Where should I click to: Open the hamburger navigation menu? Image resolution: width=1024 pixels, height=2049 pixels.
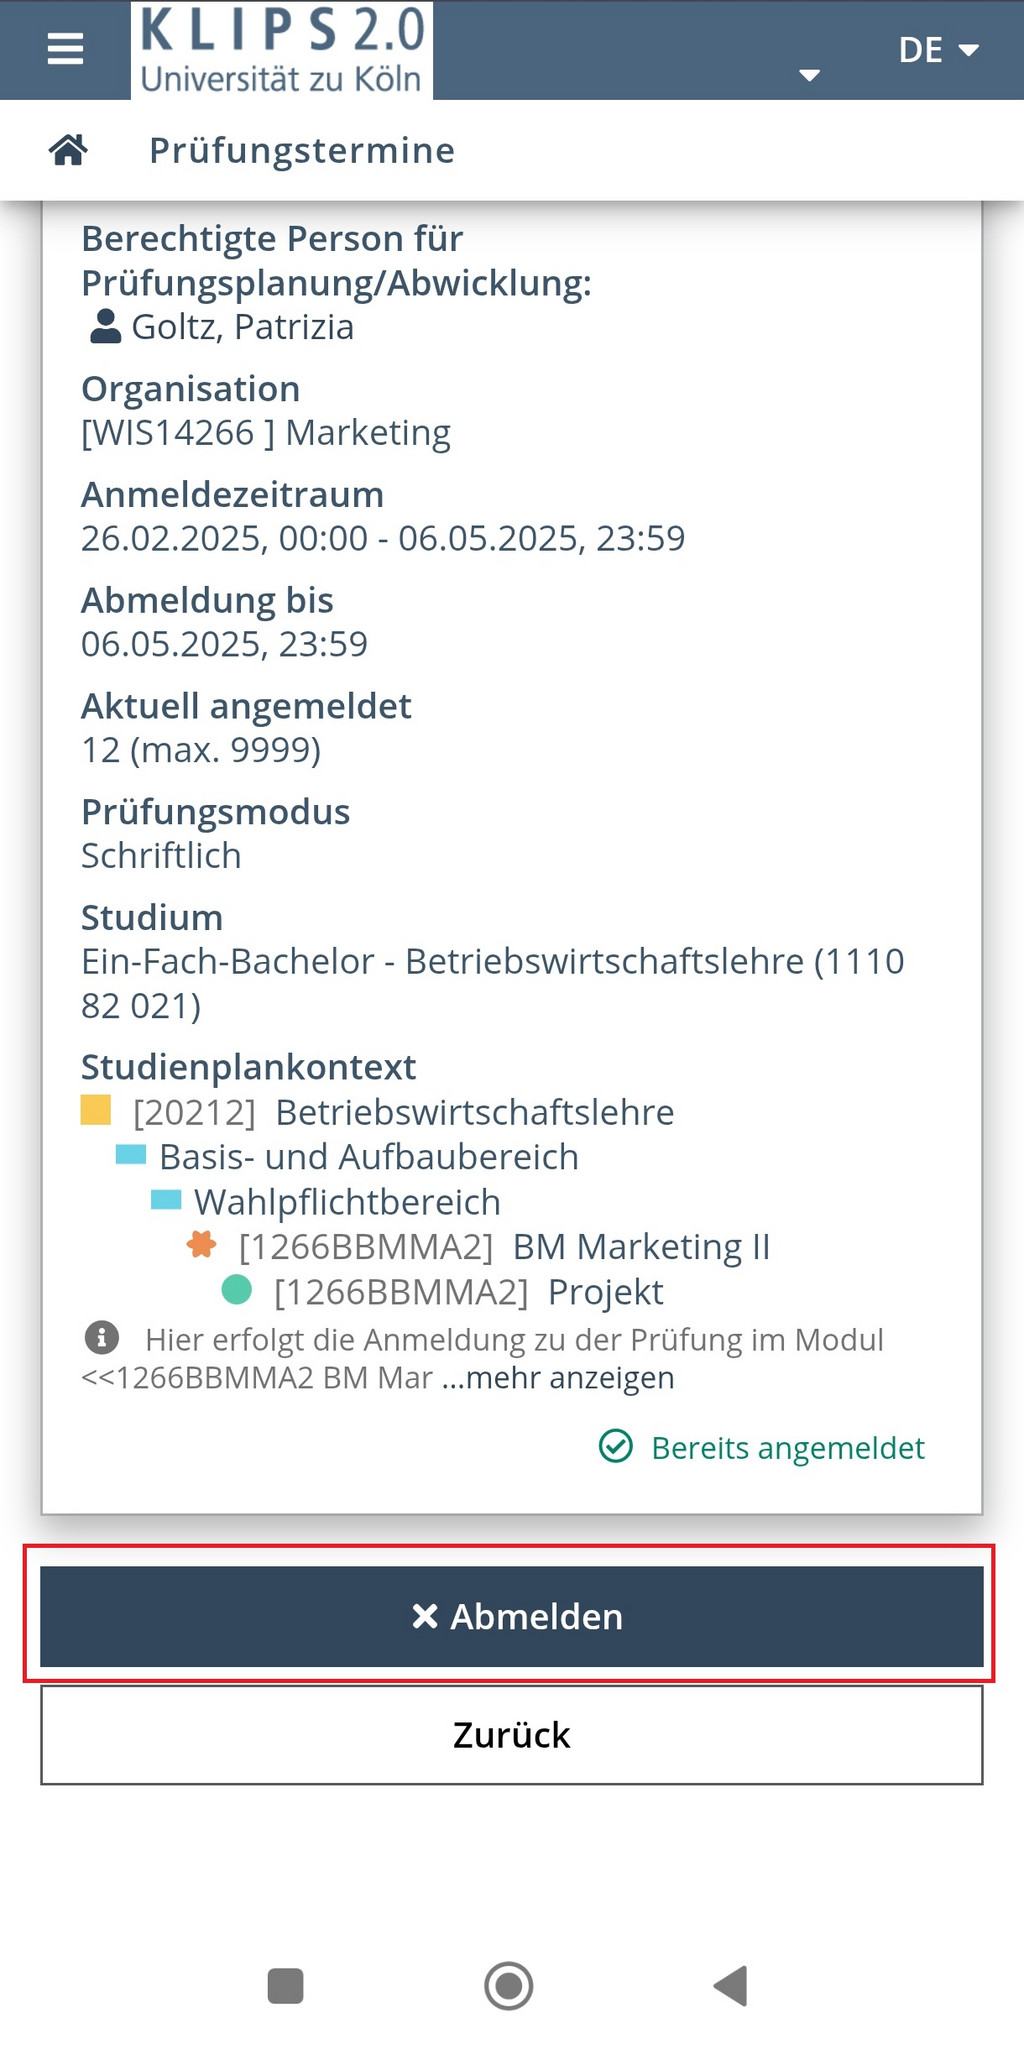tap(65, 49)
